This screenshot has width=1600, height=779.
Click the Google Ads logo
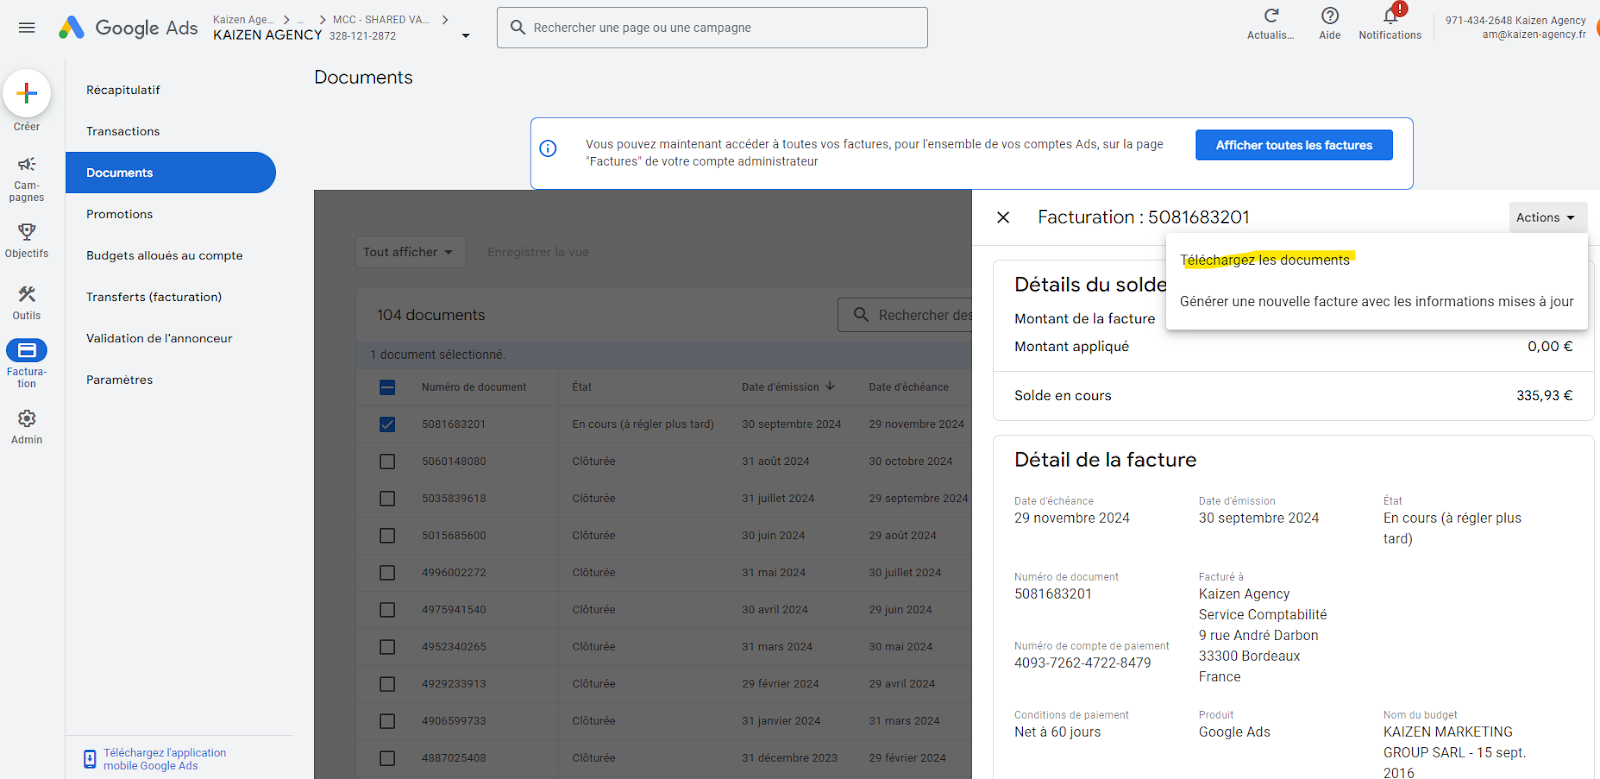[x=128, y=28]
